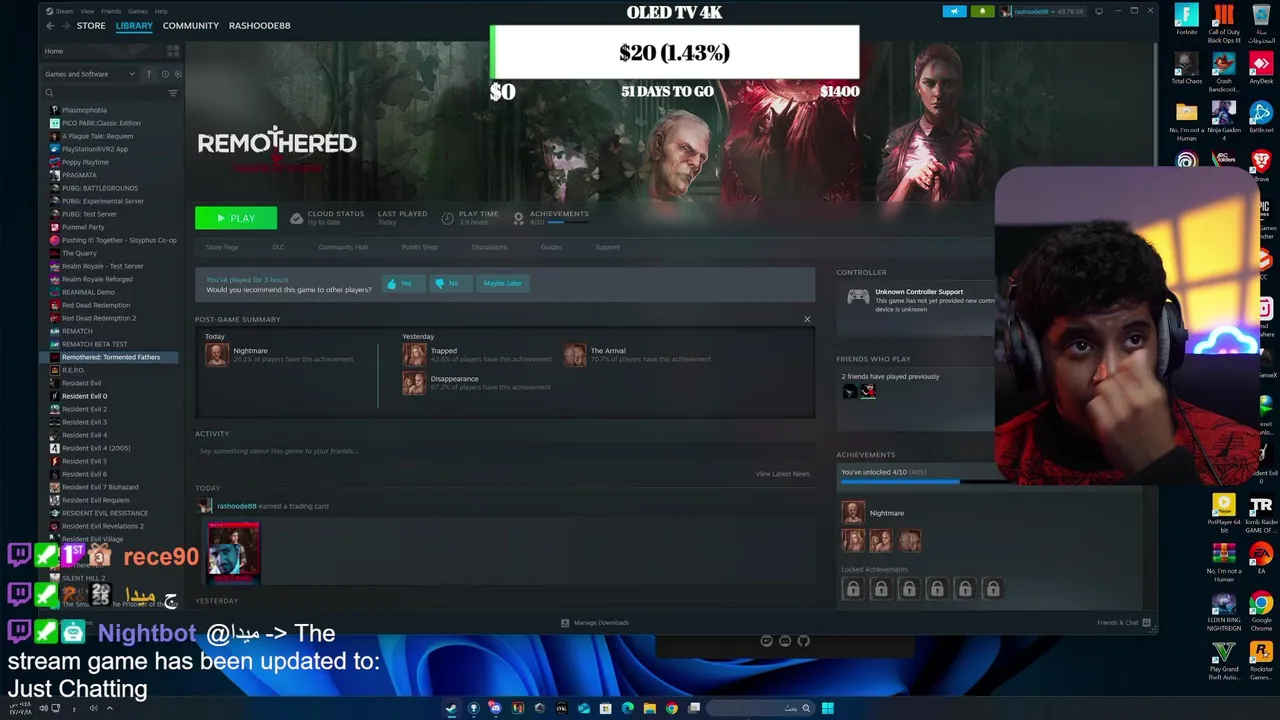The image size is (1280, 720).
Task: Open the Guides link
Action: tap(551, 247)
